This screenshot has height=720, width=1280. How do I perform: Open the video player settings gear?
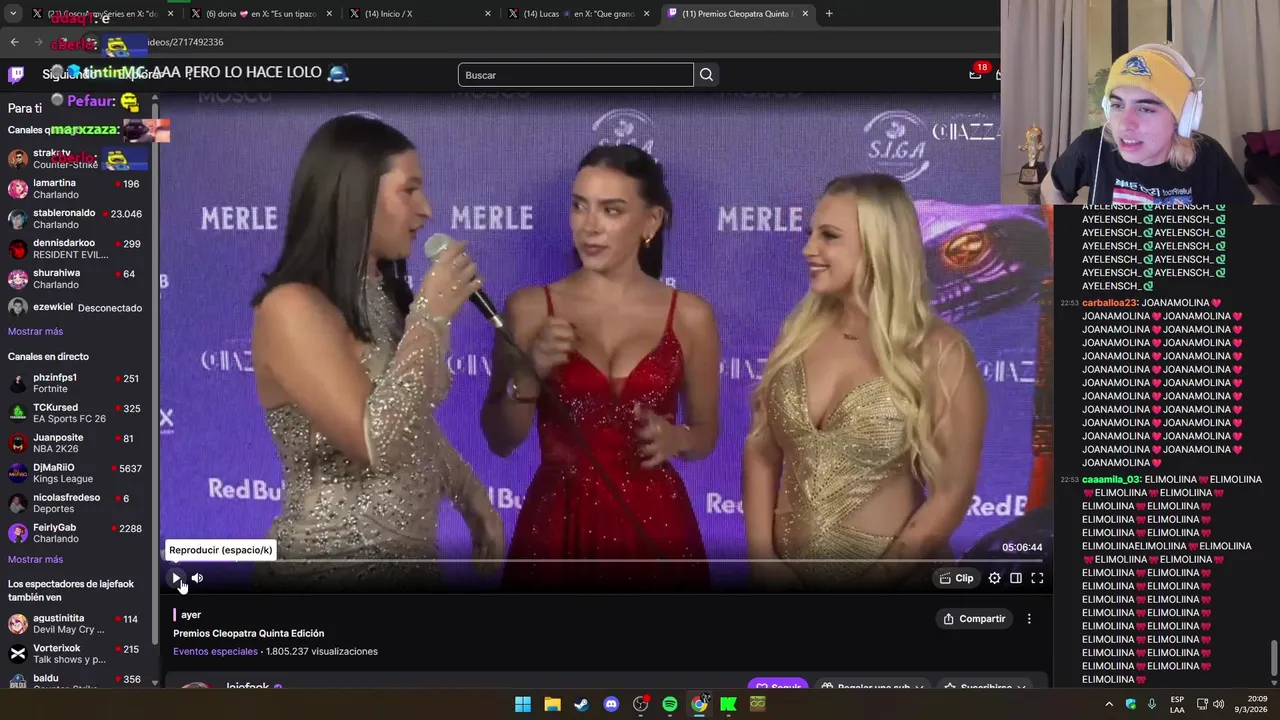click(994, 578)
